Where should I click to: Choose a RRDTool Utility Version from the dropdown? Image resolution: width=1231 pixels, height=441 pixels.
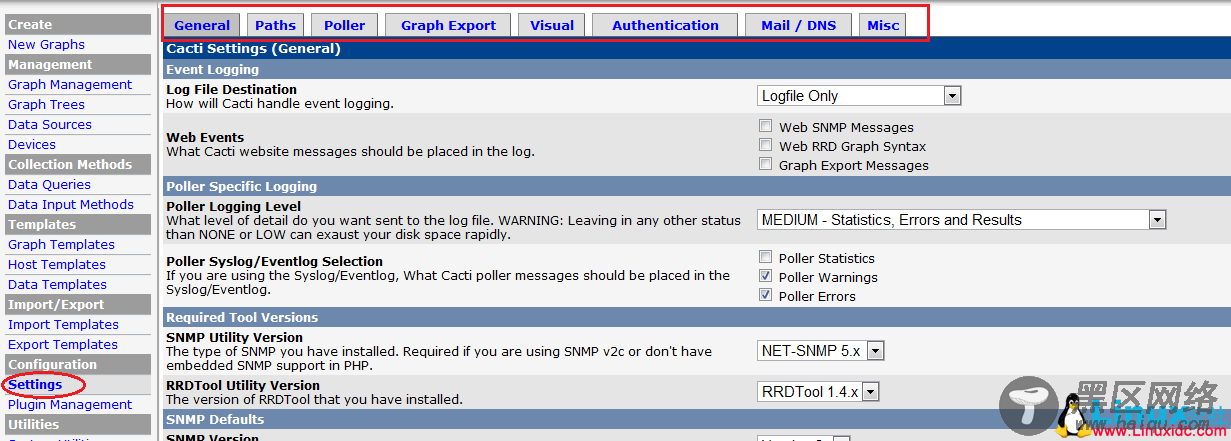(x=818, y=392)
